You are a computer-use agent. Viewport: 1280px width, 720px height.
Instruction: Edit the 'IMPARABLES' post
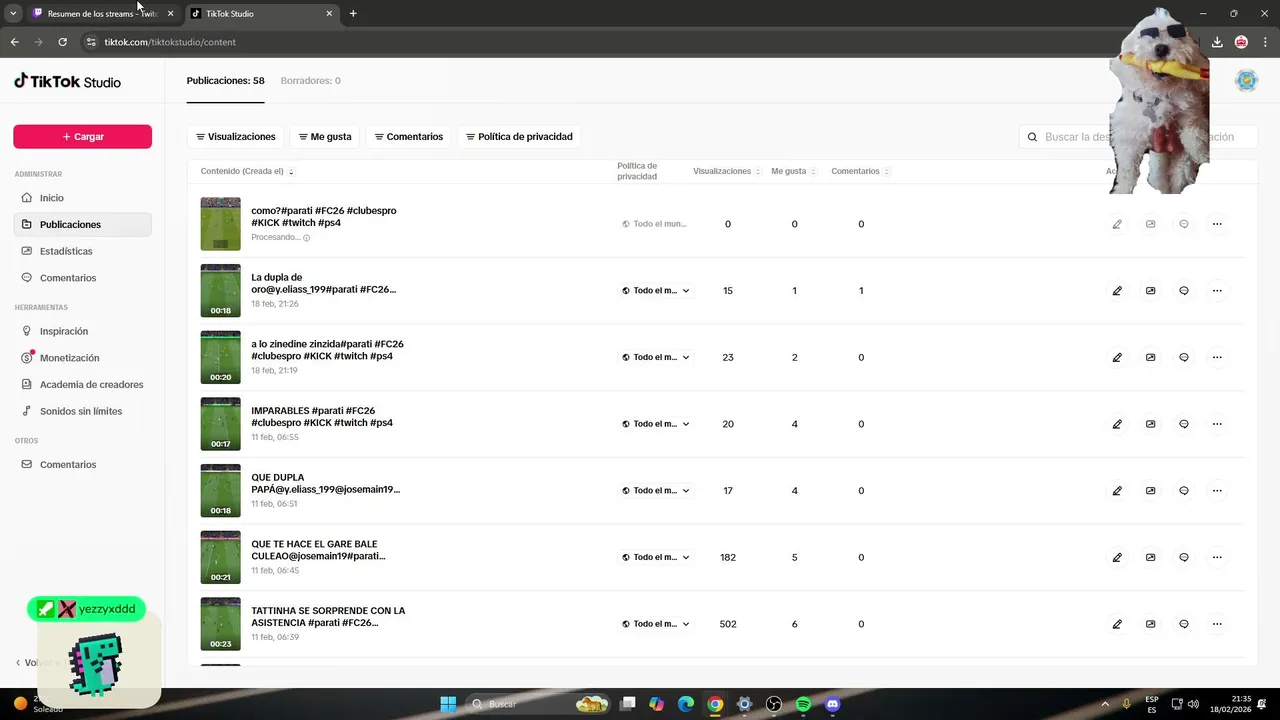(x=1117, y=424)
